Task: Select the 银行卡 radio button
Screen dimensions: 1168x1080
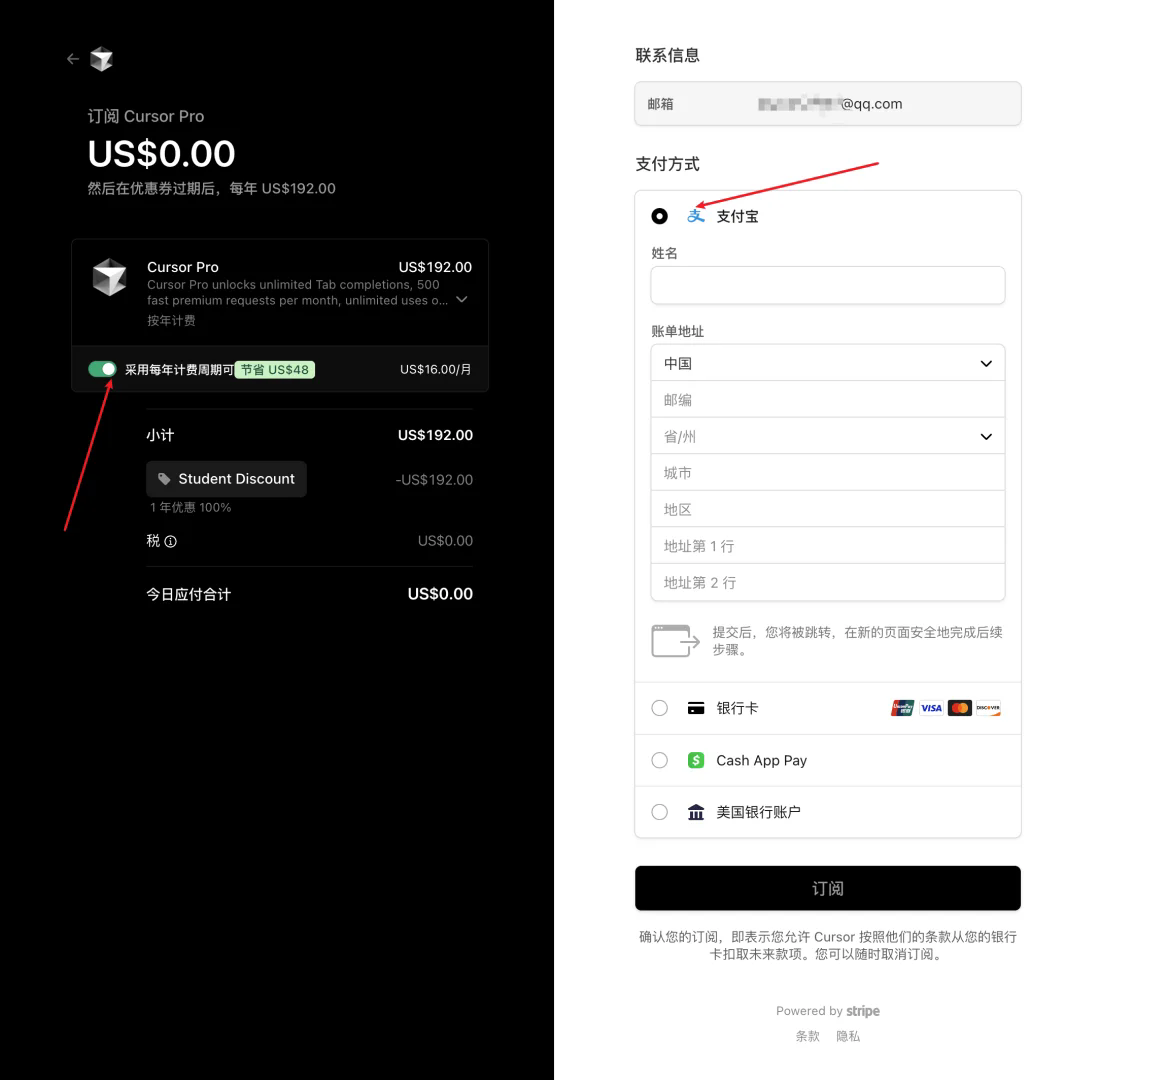Action: pos(659,708)
